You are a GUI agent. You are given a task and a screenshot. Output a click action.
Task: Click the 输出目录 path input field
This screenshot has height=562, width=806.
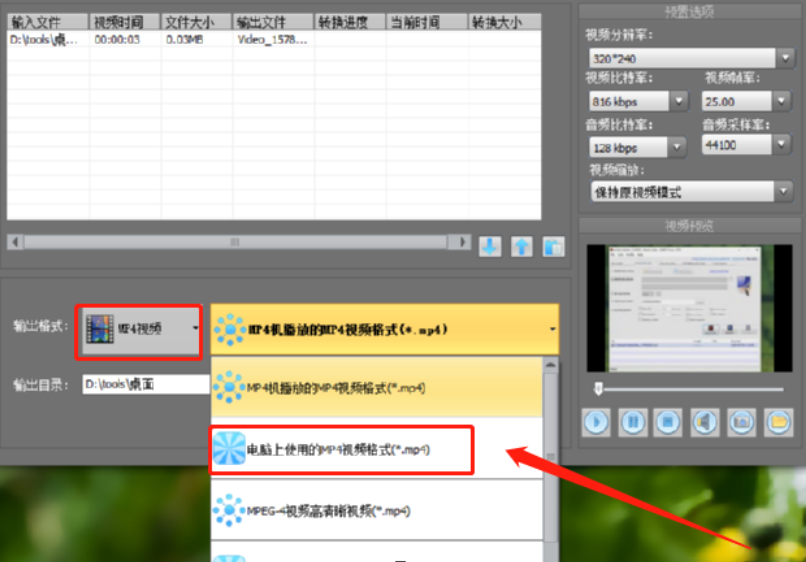pos(146,384)
